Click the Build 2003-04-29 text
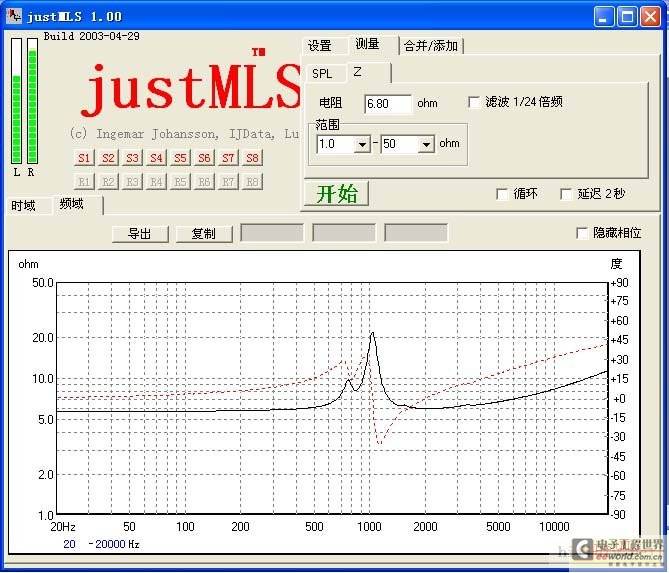This screenshot has width=669, height=573. (91, 36)
